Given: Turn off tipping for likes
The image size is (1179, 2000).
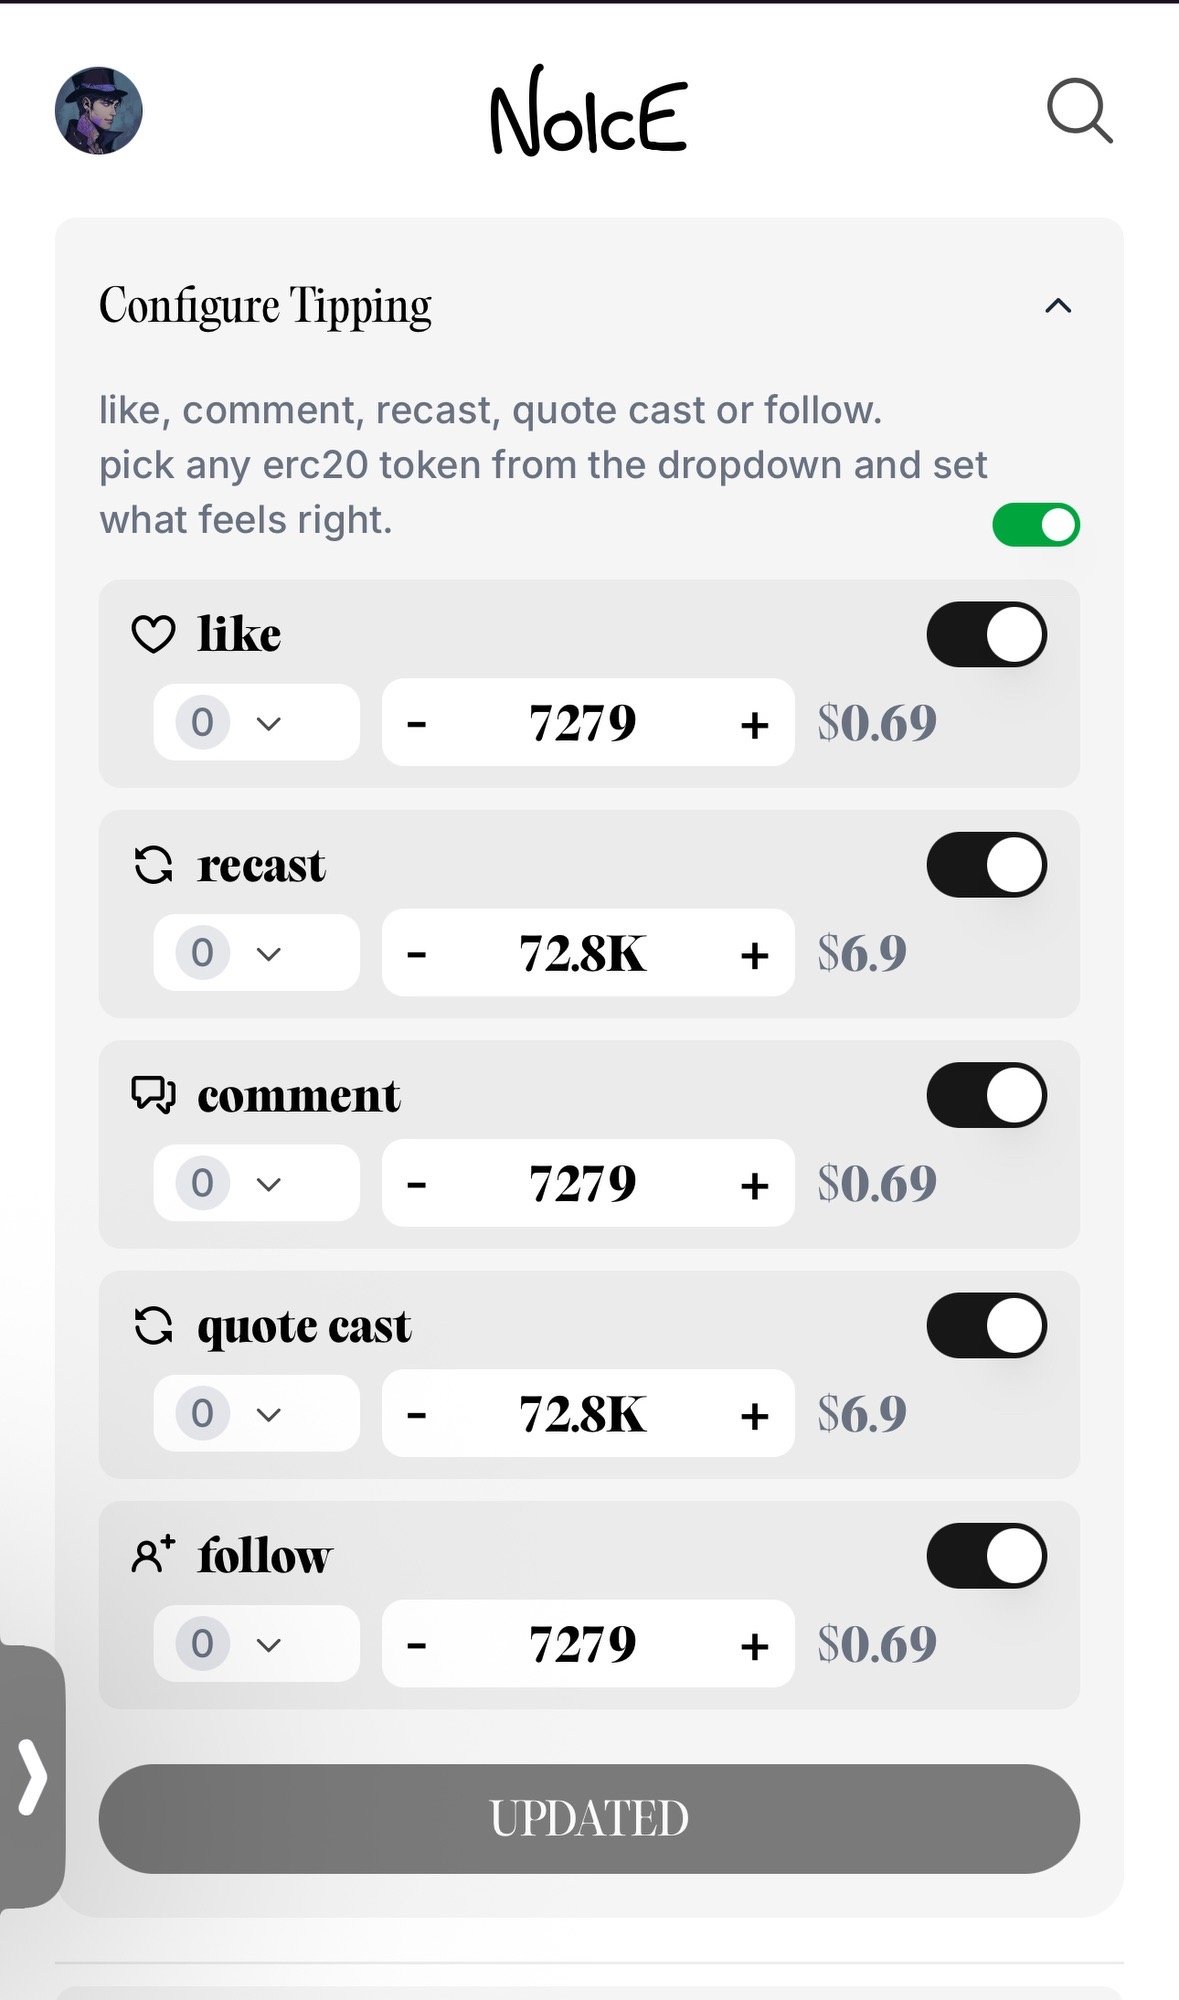Looking at the screenshot, I should pos(986,634).
